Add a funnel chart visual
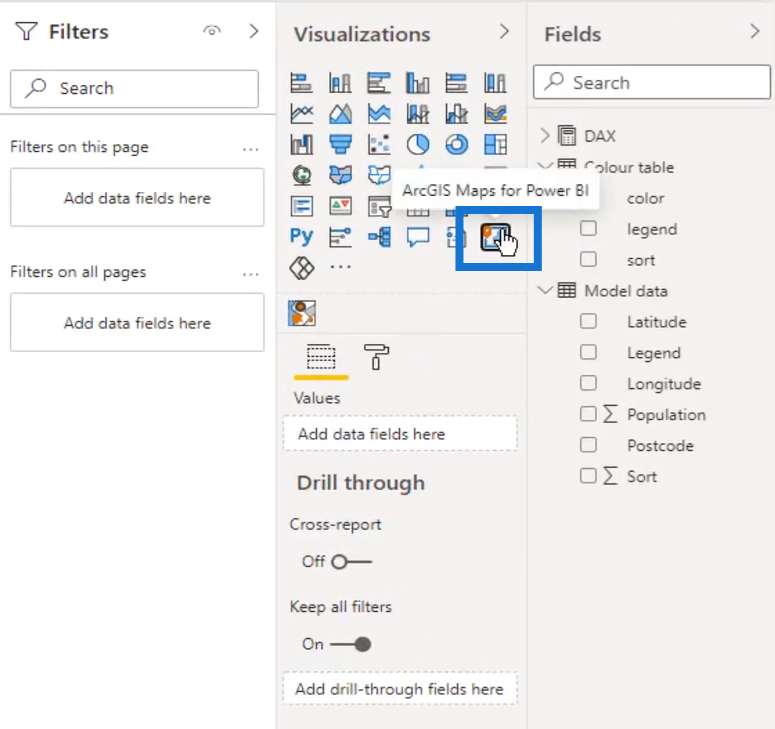The width and height of the screenshot is (775, 729). 341,145
